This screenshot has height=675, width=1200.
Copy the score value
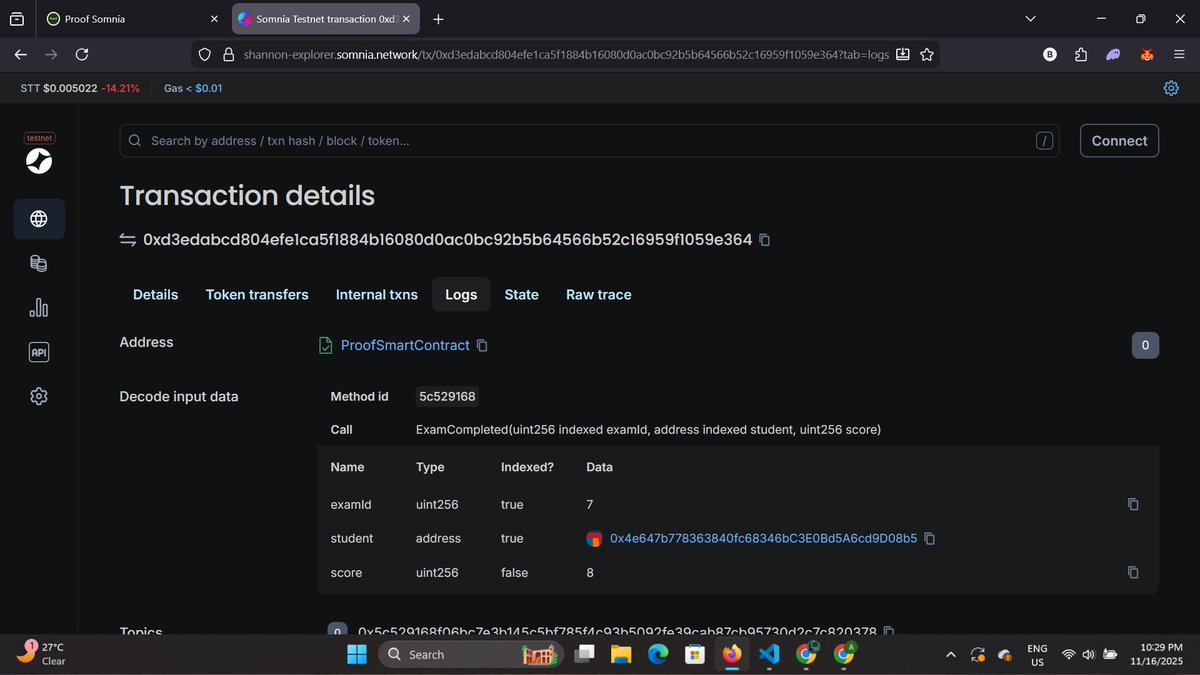pyautogui.click(x=1133, y=572)
